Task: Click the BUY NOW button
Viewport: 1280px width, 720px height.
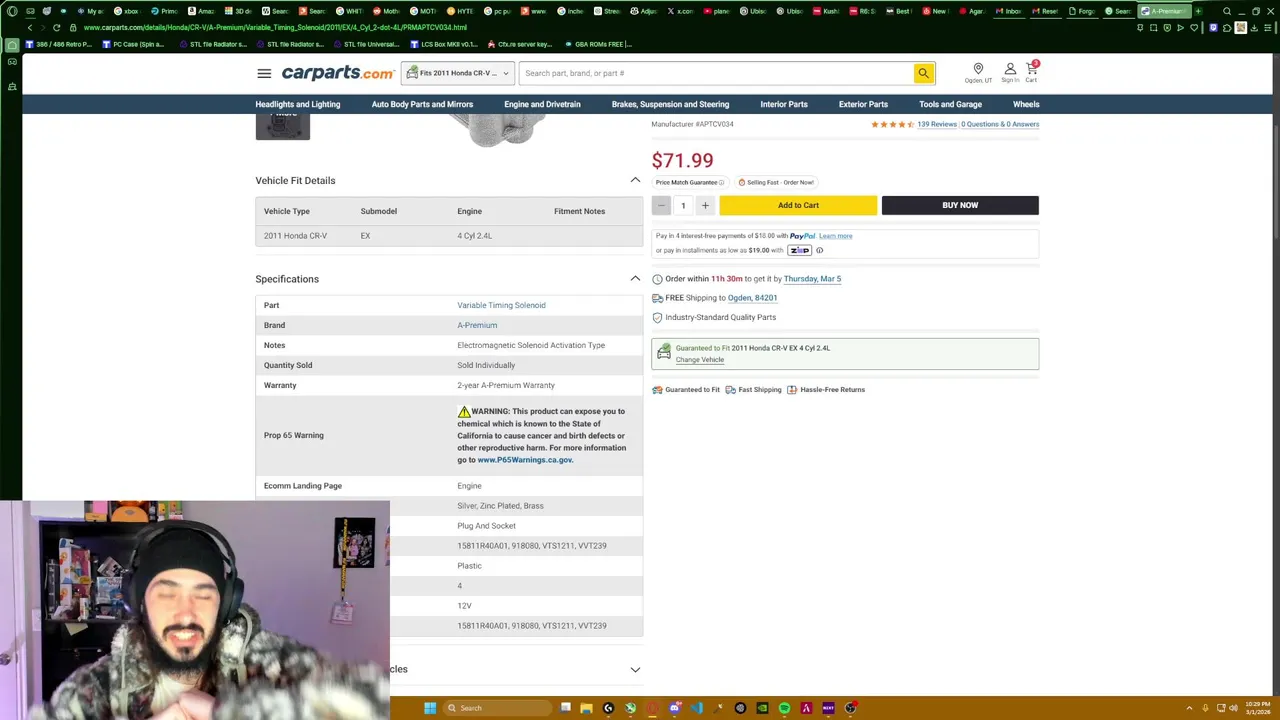Action: click(x=960, y=205)
